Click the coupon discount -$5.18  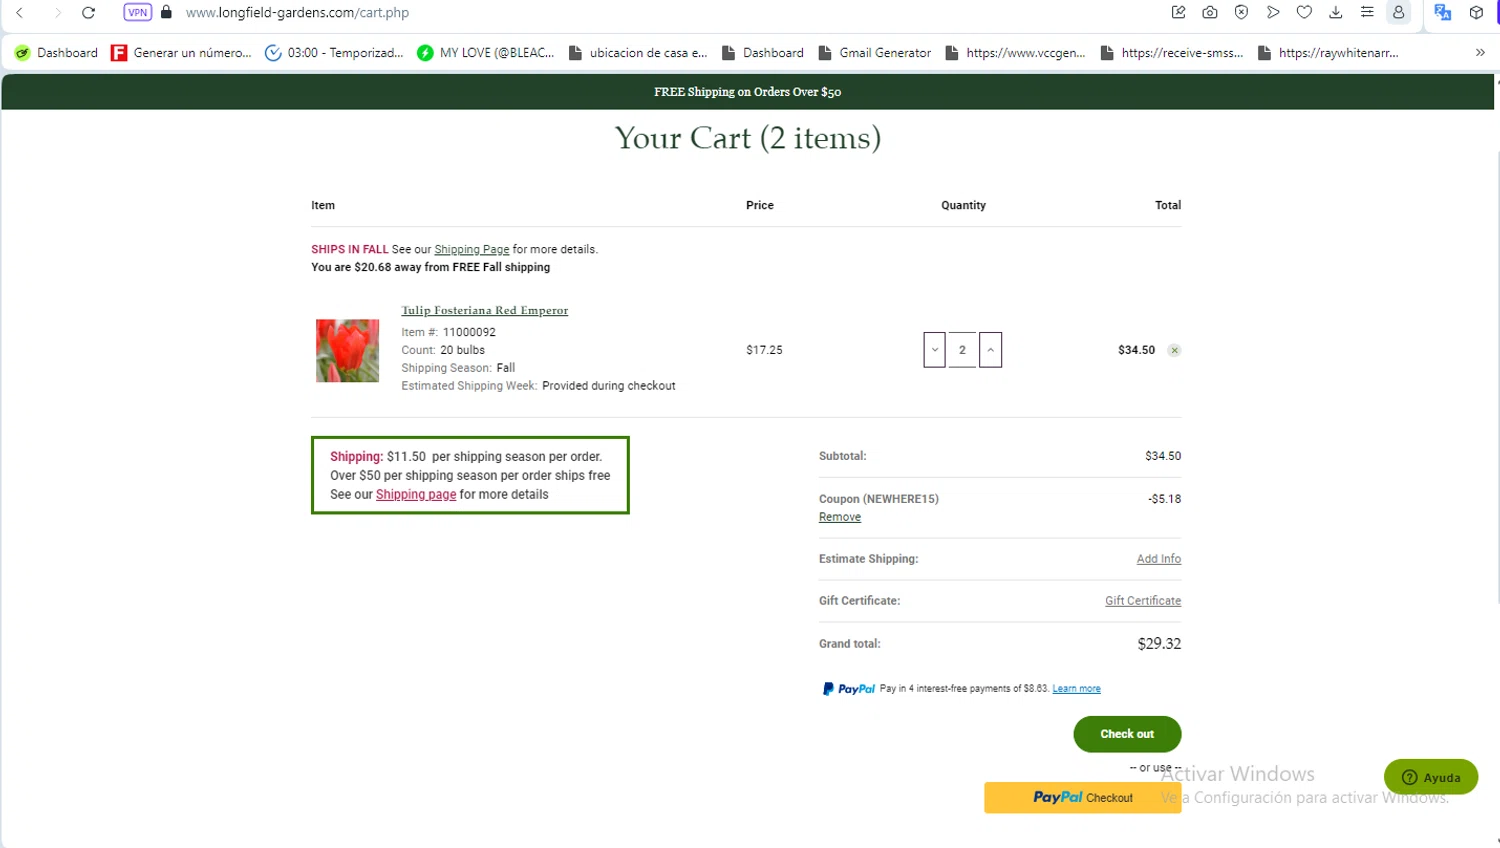click(x=1165, y=499)
